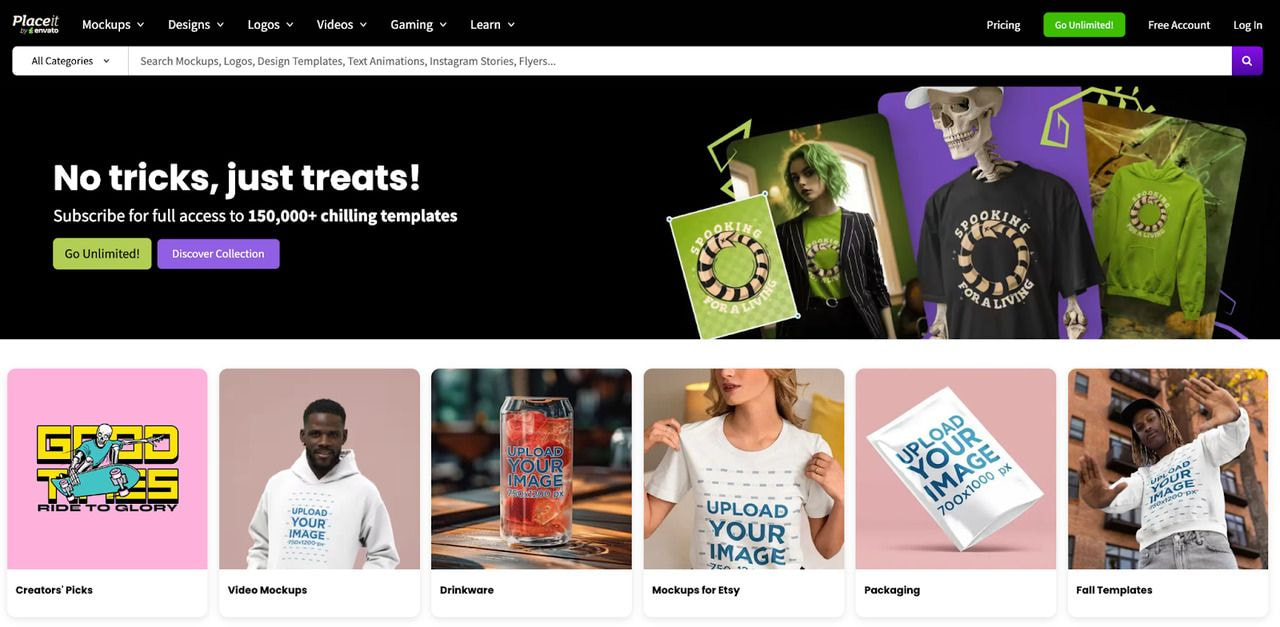
Task: Expand the Gaming menu chevron
Action: click(443, 25)
